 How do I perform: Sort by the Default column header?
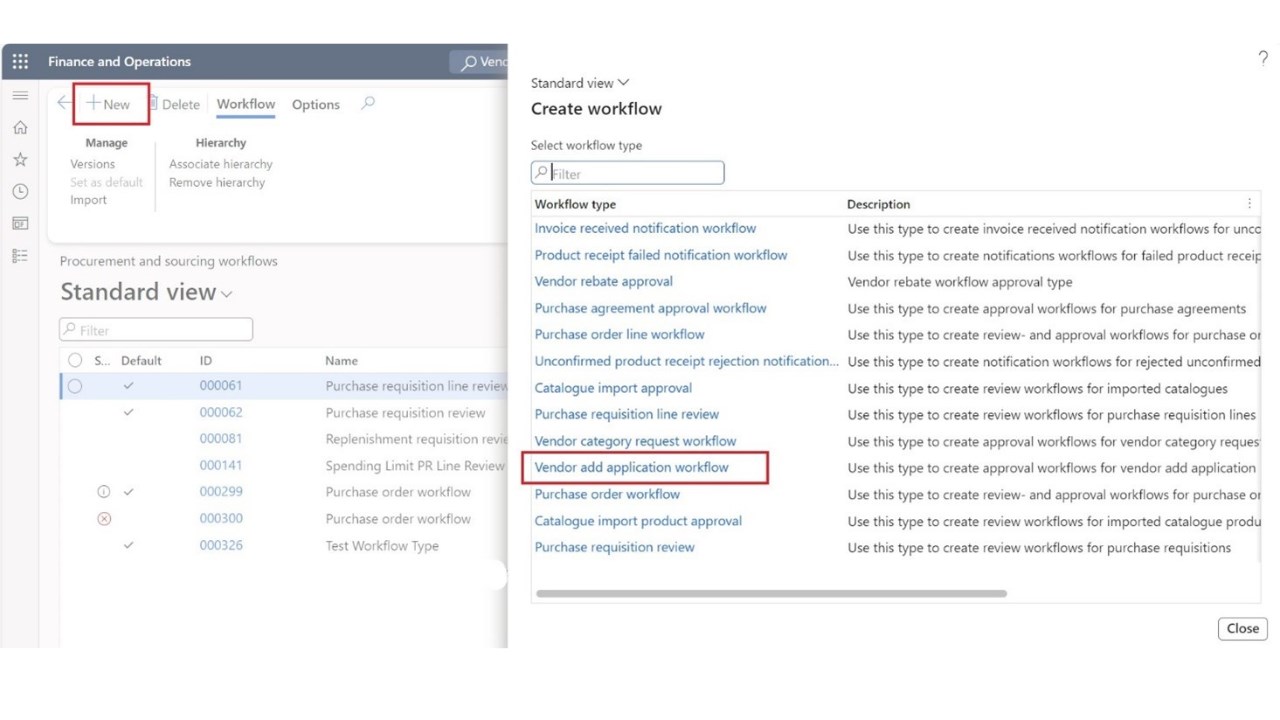coord(141,361)
